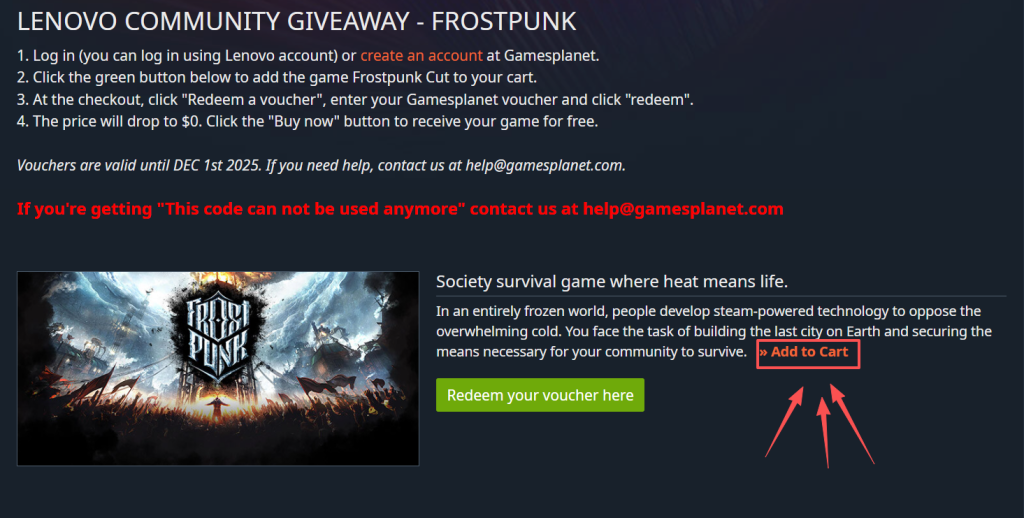Click the step 1 Log in instruction

click(308, 56)
